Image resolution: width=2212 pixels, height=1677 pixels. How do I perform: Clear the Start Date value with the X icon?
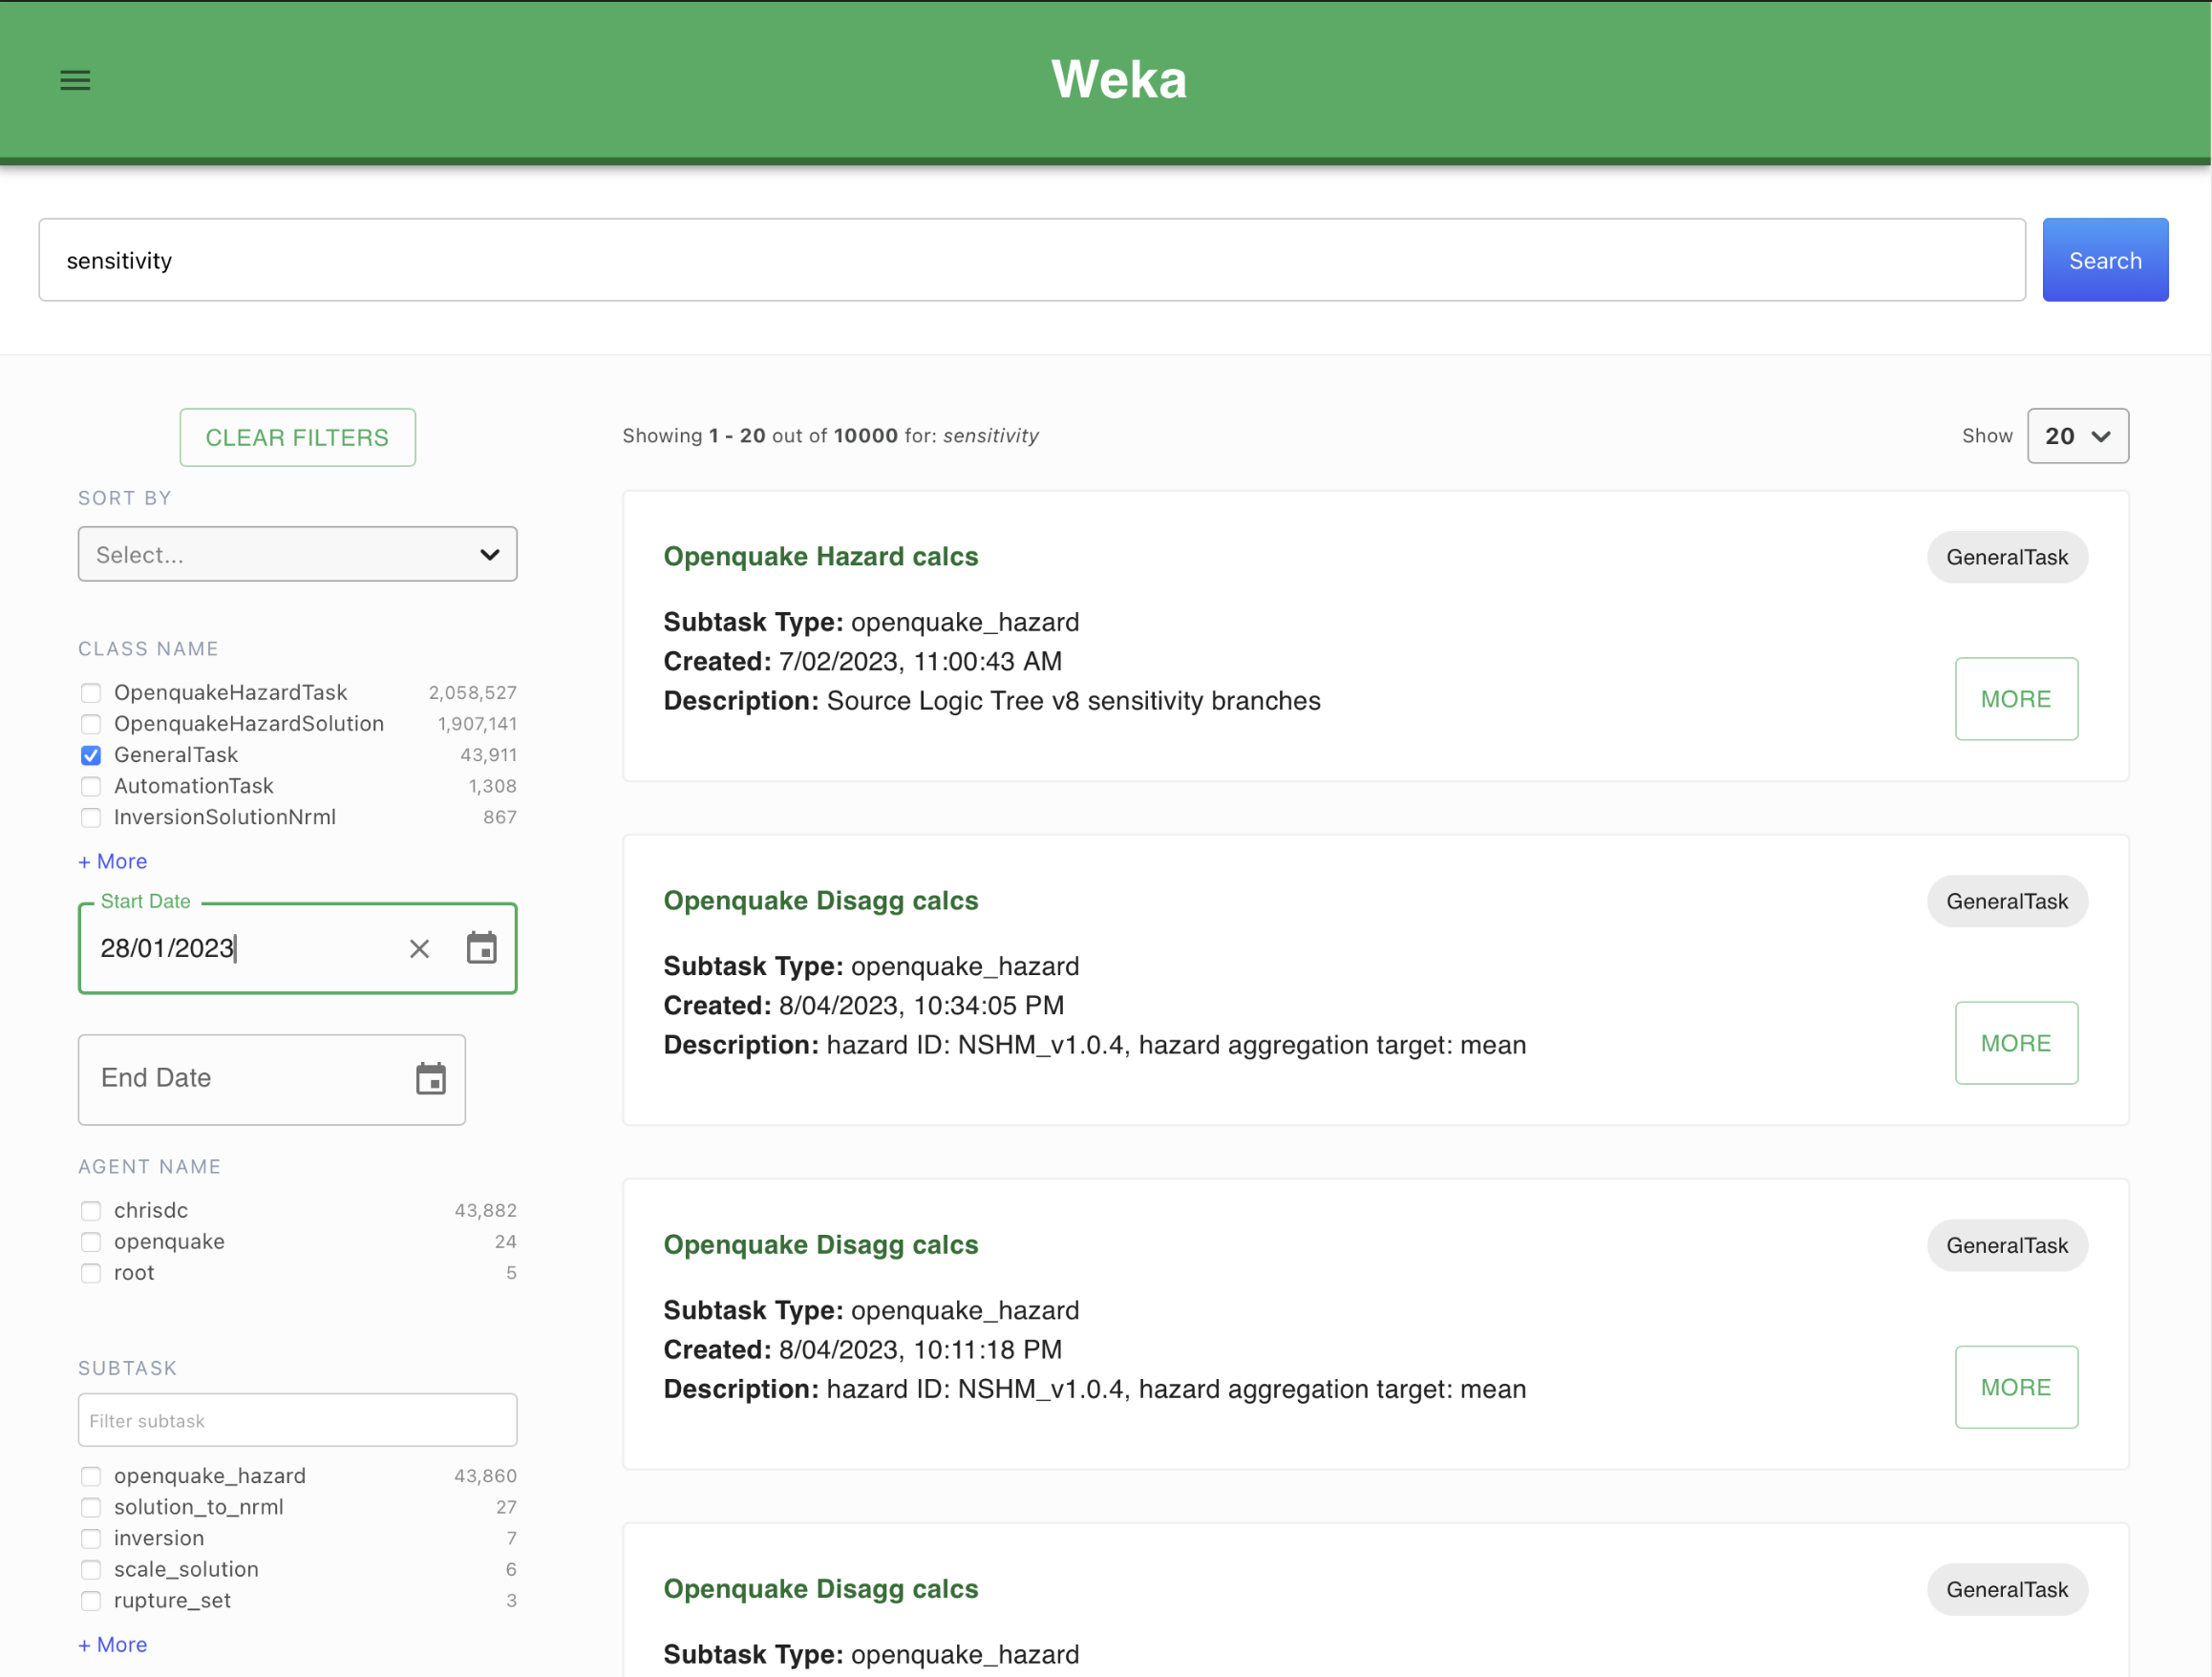(x=419, y=948)
